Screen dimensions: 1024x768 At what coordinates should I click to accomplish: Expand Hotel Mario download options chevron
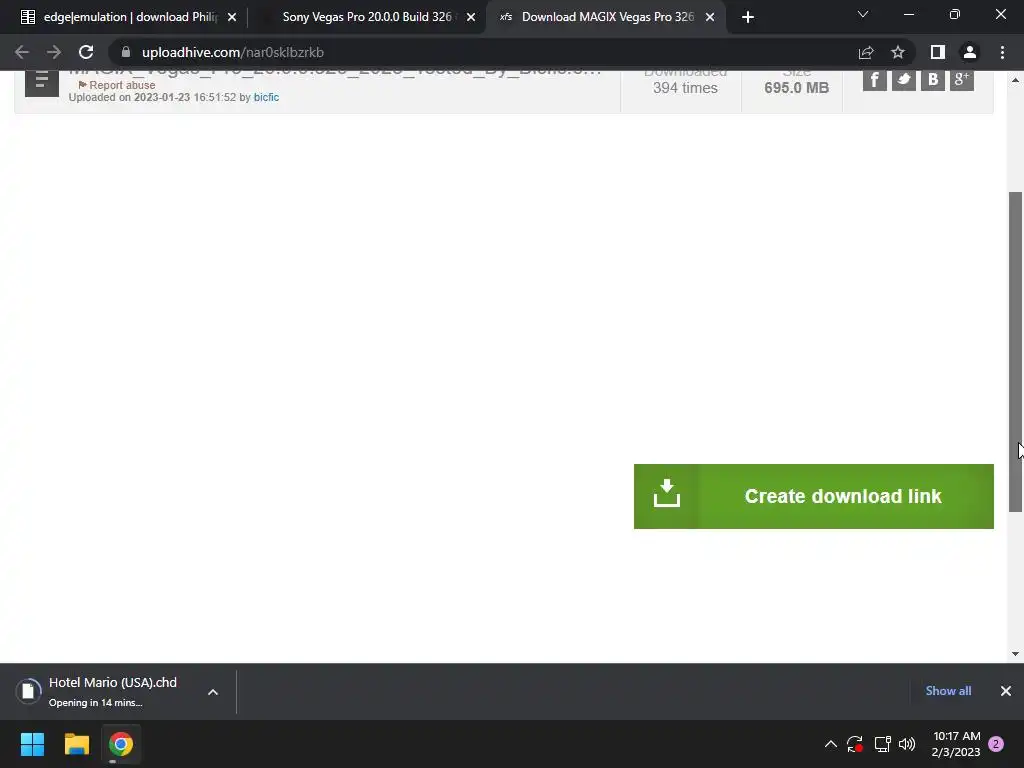[213, 692]
